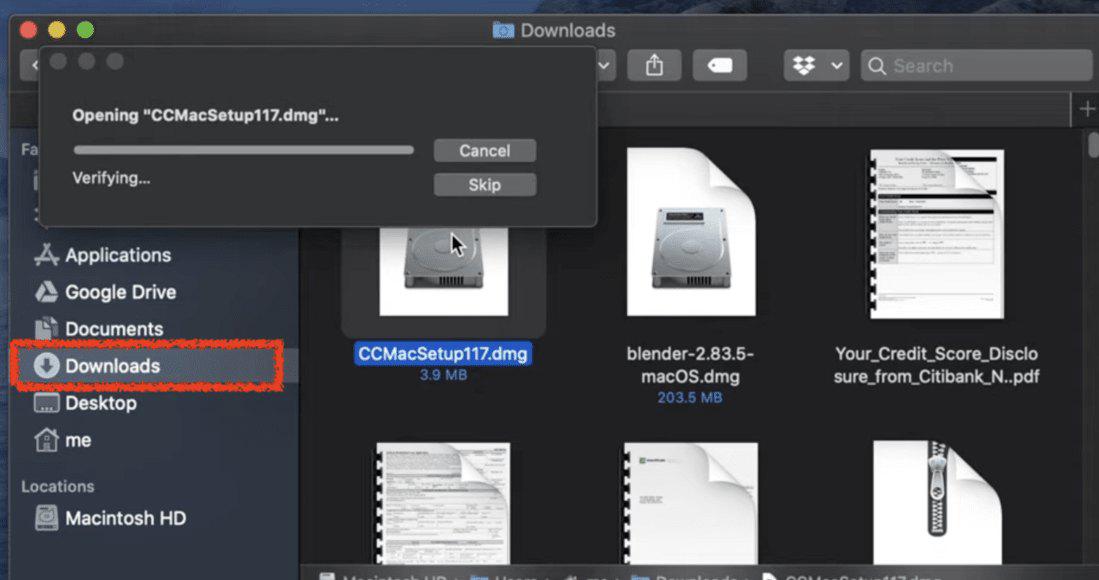Screen dimensions: 1099x580
Task: Click the Macintosh HD drive icon
Action: pos(46,518)
